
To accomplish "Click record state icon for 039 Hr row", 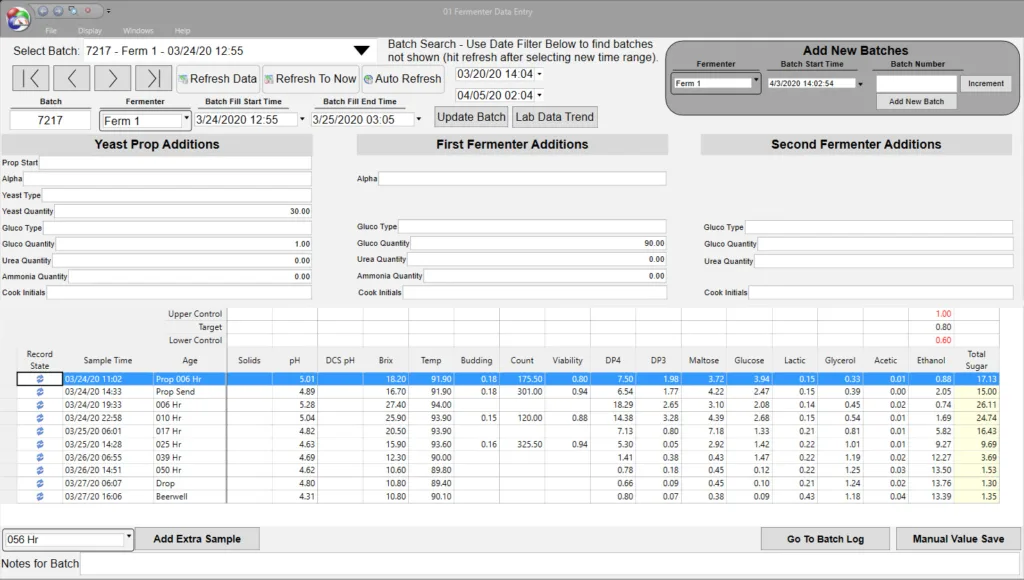I will click(40, 457).
